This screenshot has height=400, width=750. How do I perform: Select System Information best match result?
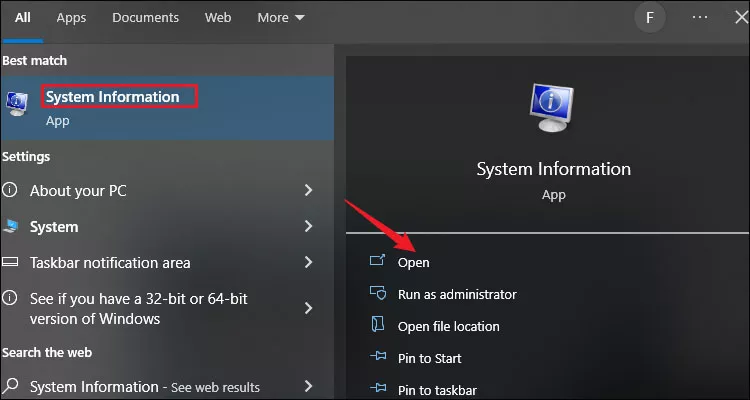click(167, 108)
